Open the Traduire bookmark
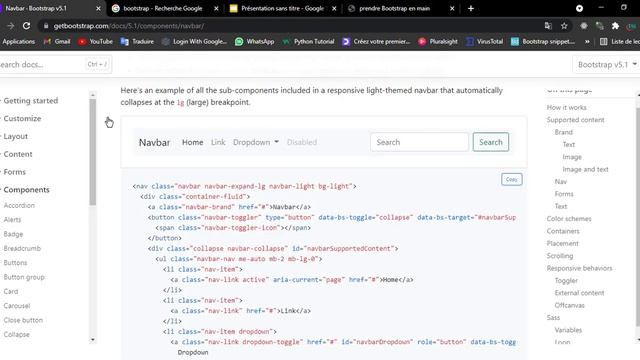 138,41
